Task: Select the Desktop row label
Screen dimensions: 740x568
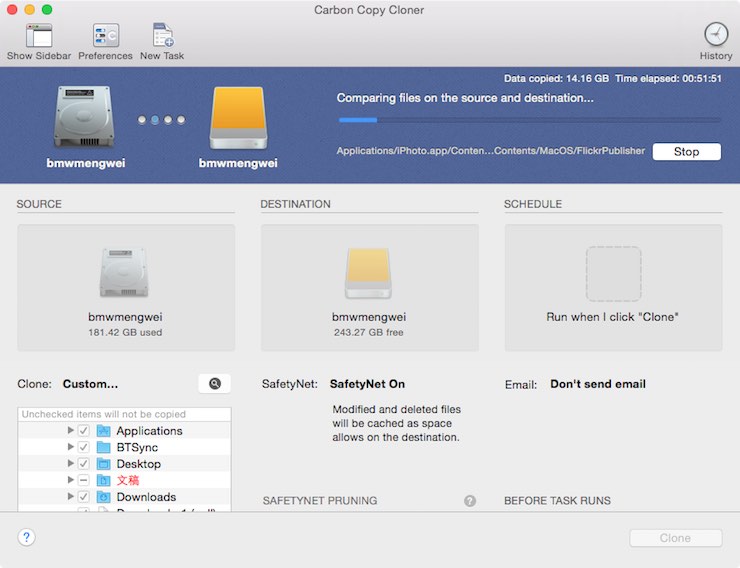Action: pos(139,464)
